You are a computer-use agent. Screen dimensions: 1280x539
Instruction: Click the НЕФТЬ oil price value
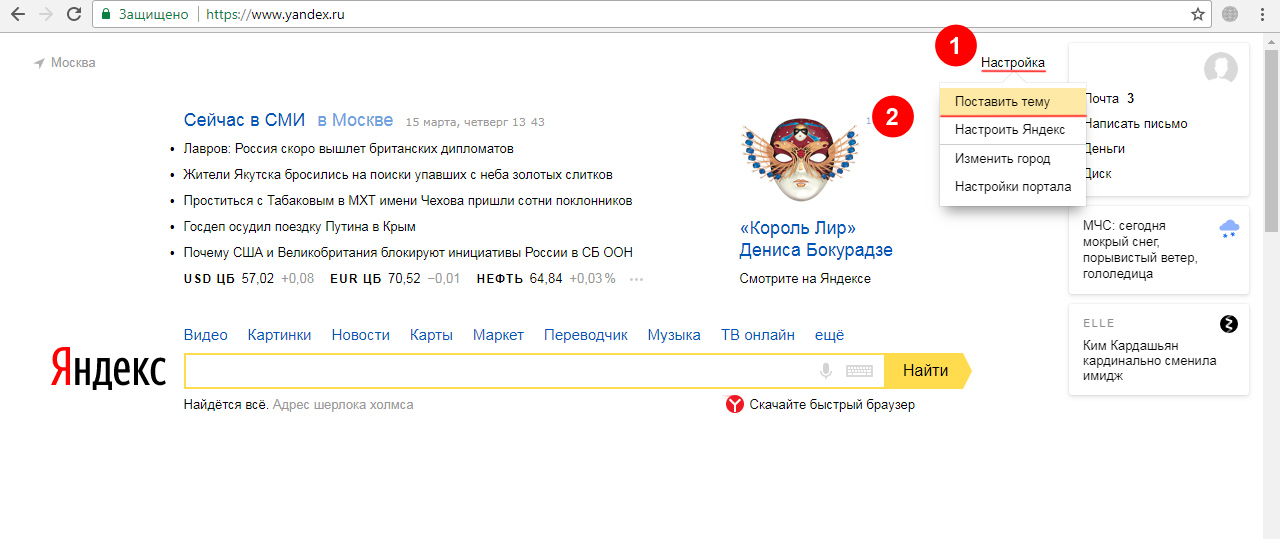[x=546, y=279]
